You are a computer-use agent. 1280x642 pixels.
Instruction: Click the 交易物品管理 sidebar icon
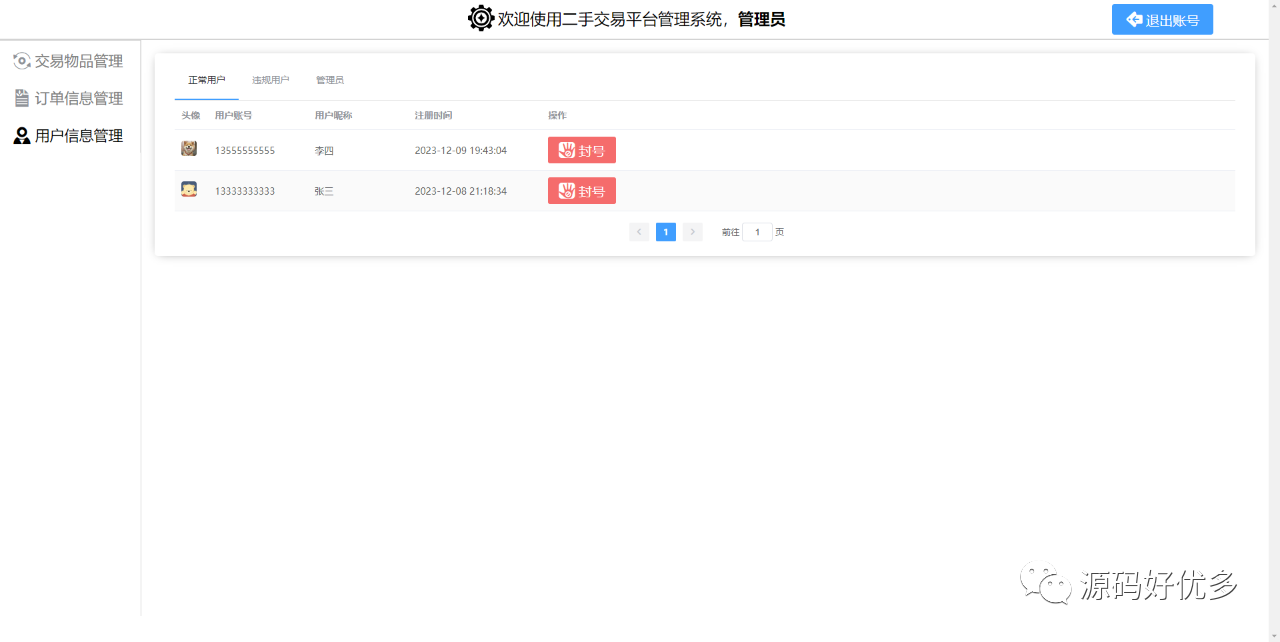22,61
